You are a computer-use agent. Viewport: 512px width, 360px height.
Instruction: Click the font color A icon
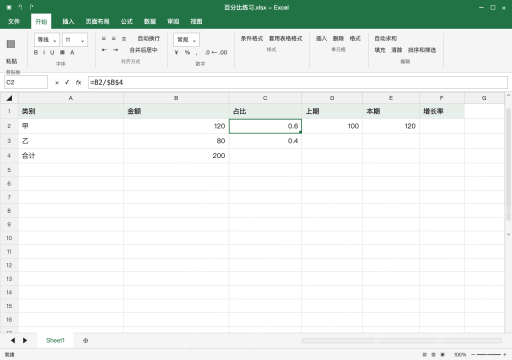pyautogui.click(x=72, y=52)
